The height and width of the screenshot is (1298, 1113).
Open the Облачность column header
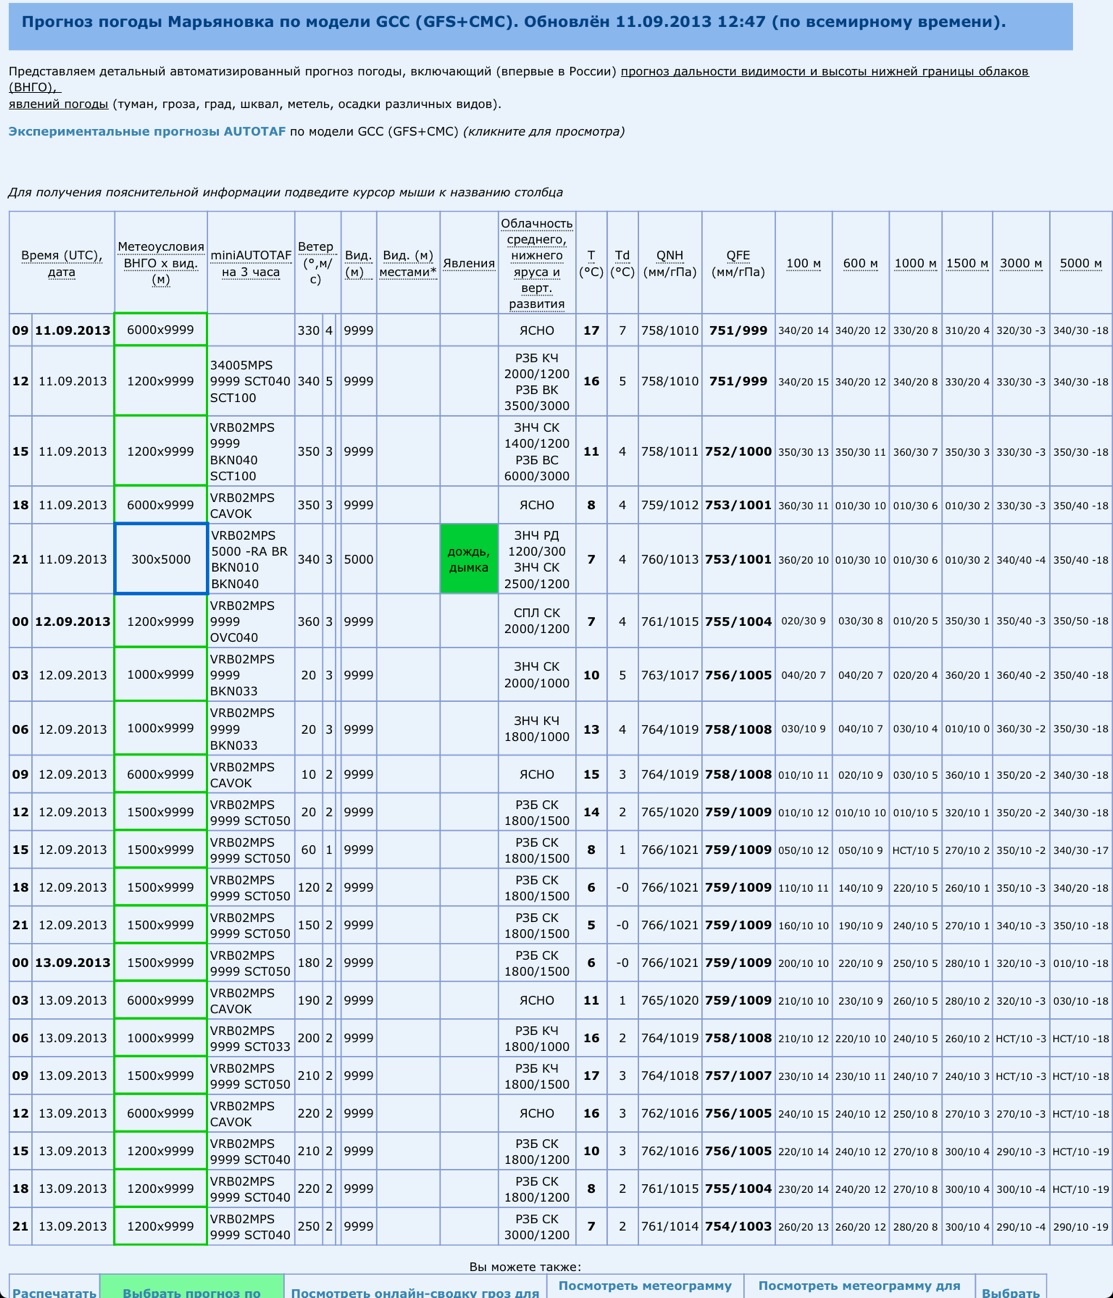537,263
